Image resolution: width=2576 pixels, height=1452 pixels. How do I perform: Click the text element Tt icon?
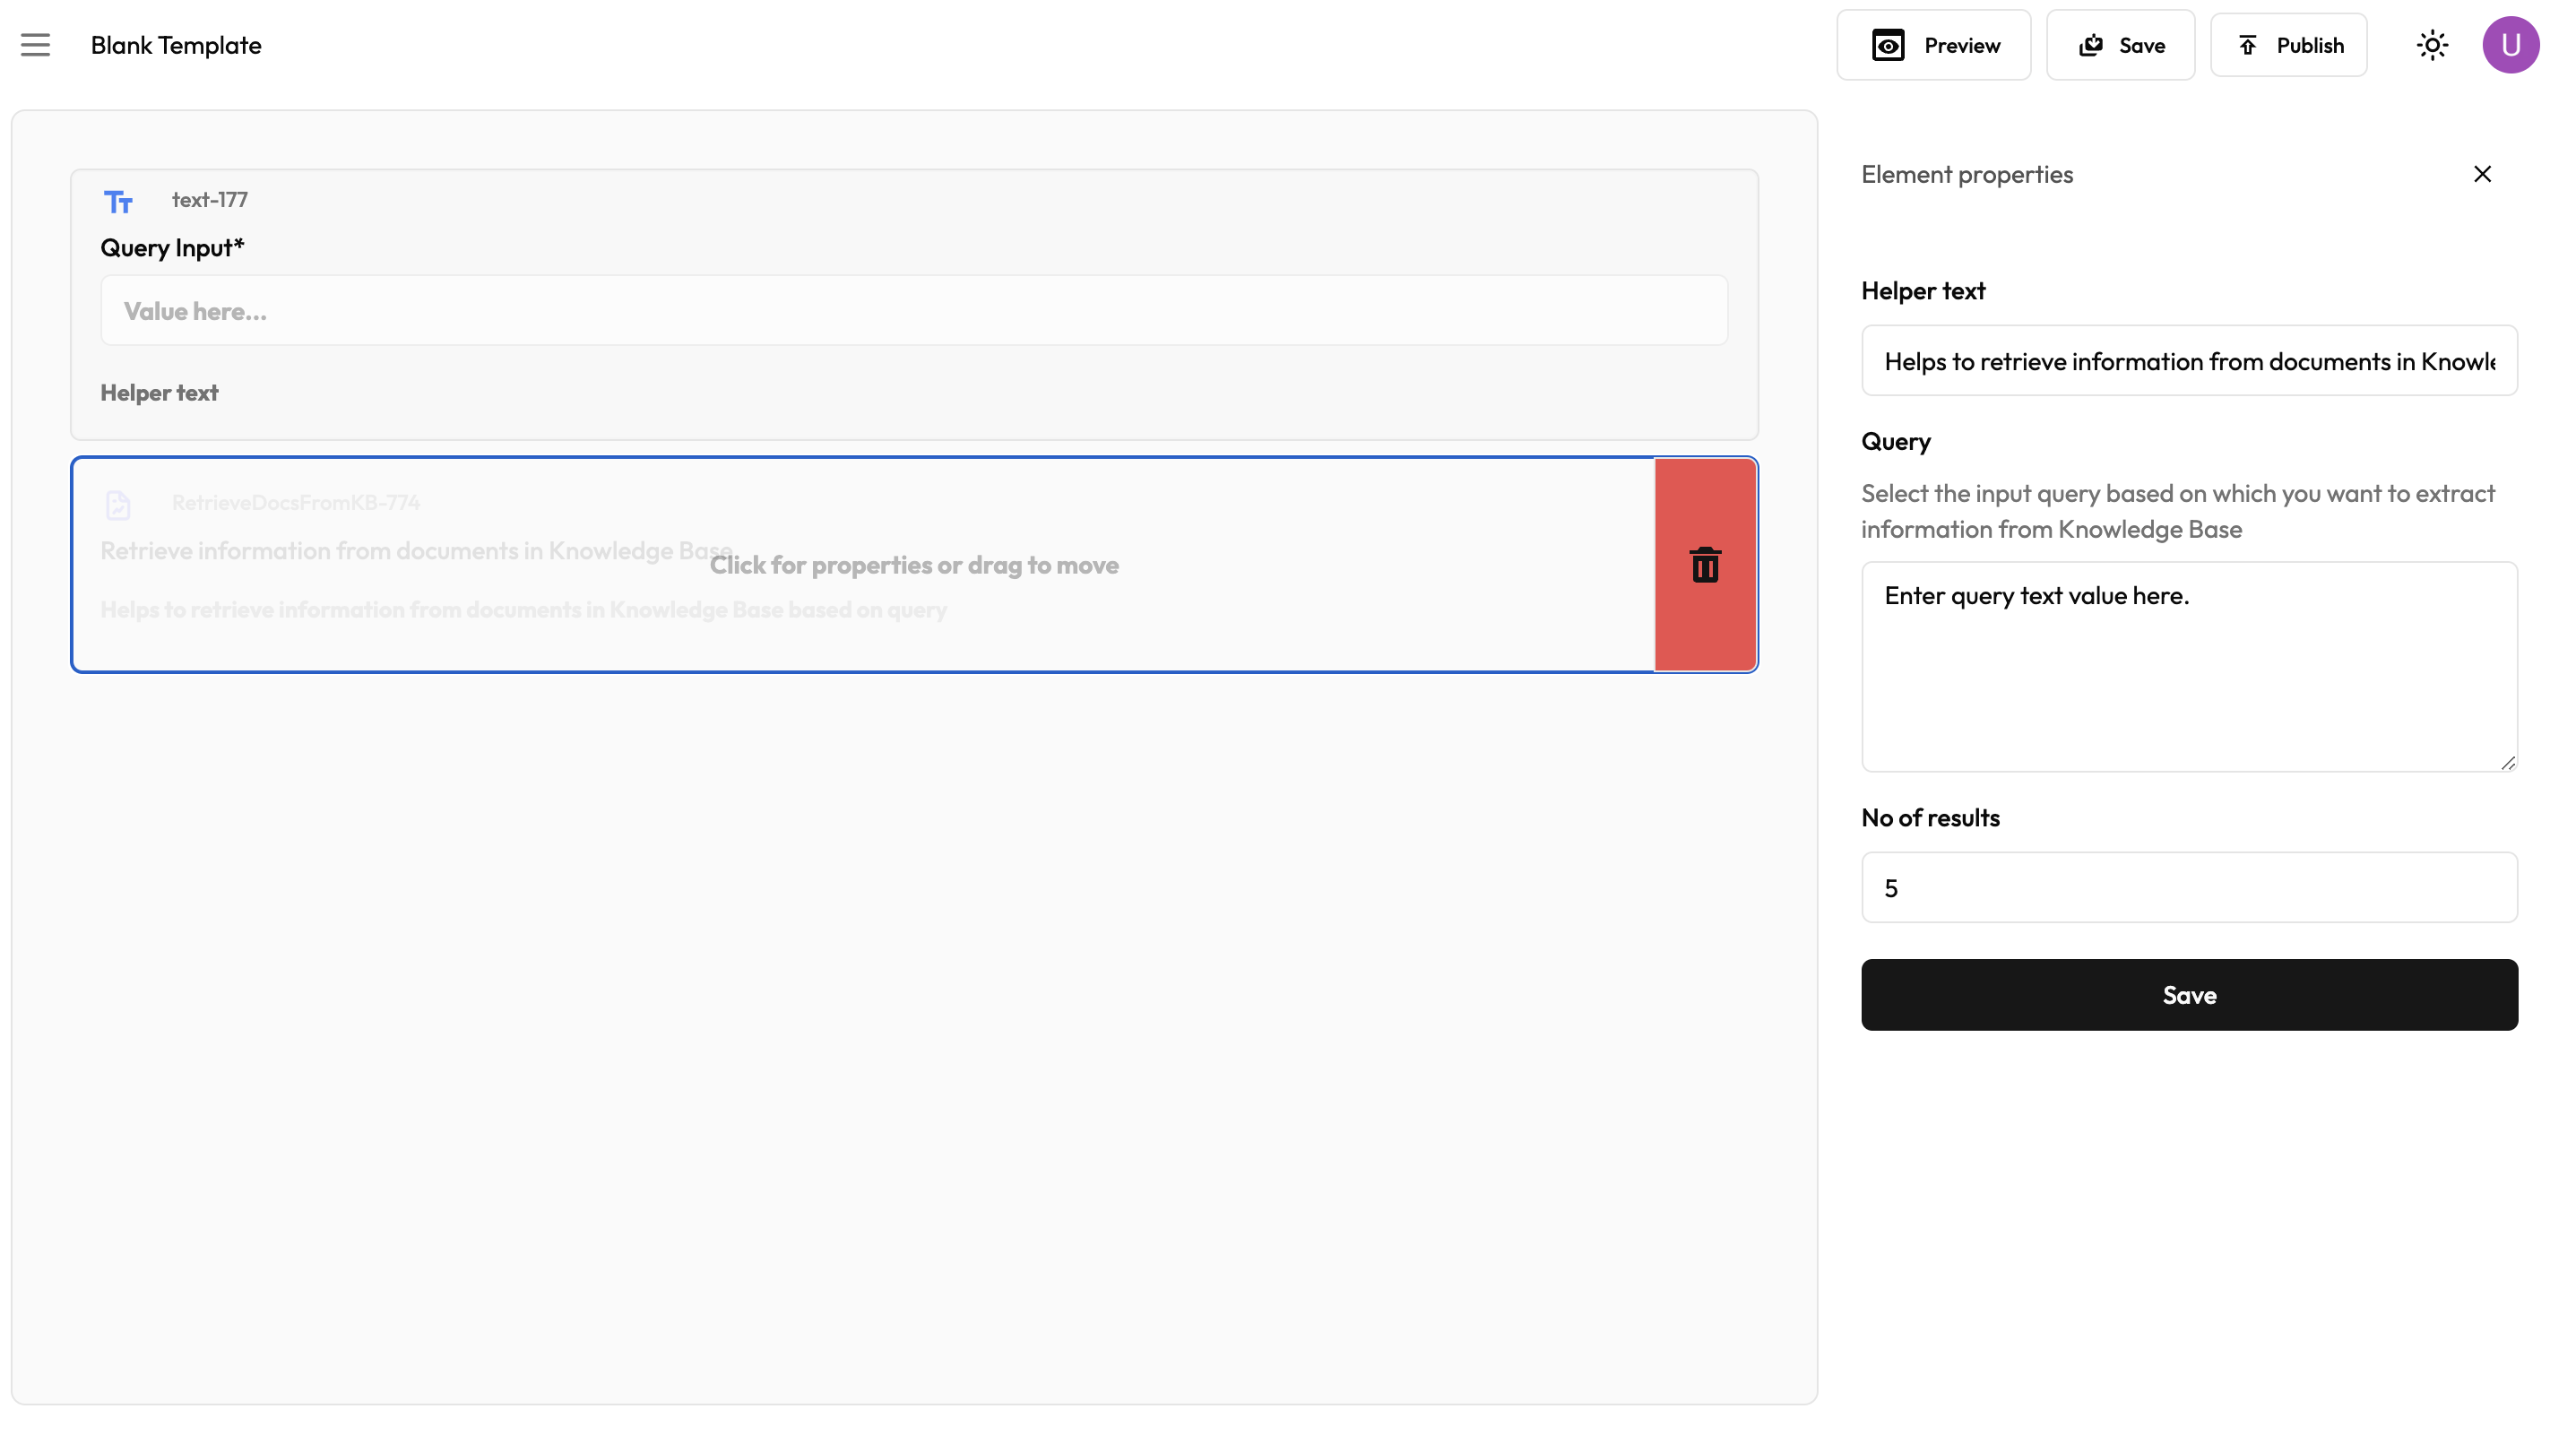[x=118, y=202]
